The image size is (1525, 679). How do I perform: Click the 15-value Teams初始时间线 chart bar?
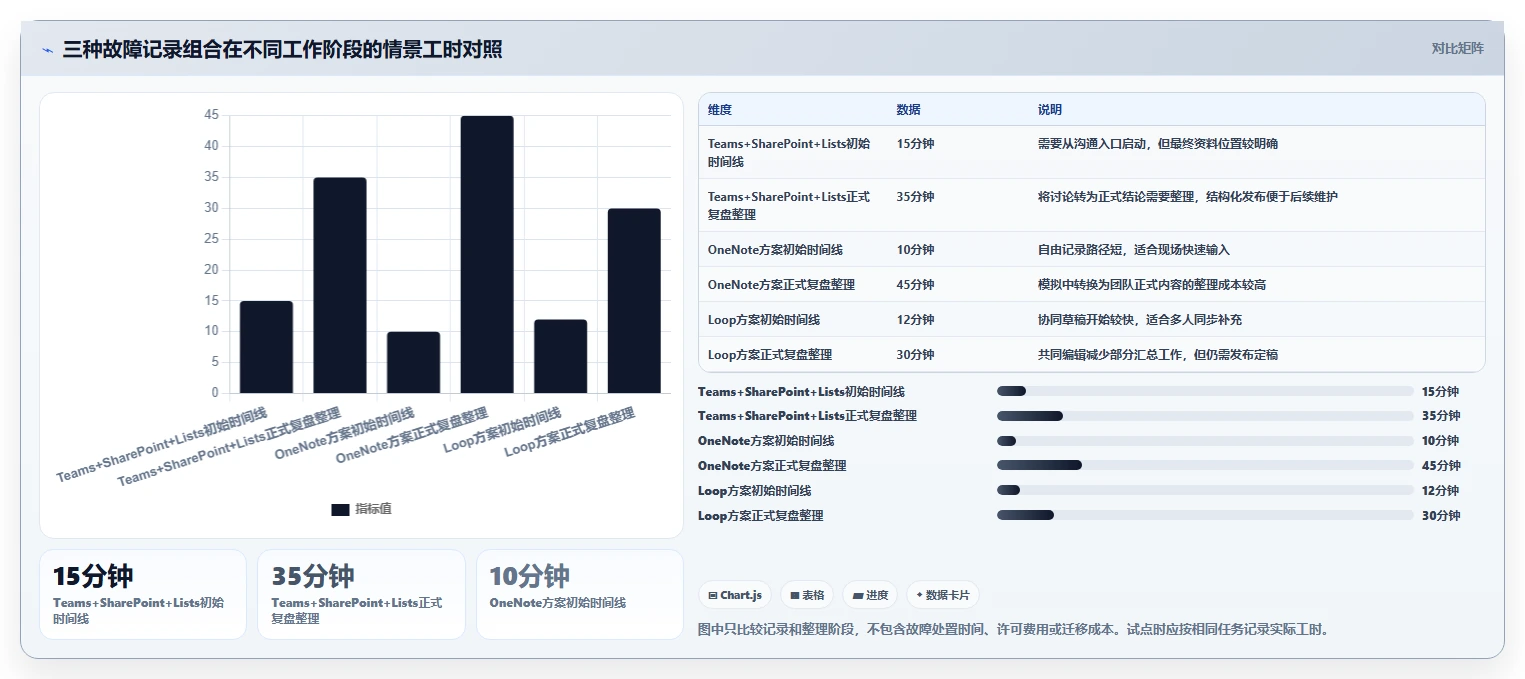[266, 347]
